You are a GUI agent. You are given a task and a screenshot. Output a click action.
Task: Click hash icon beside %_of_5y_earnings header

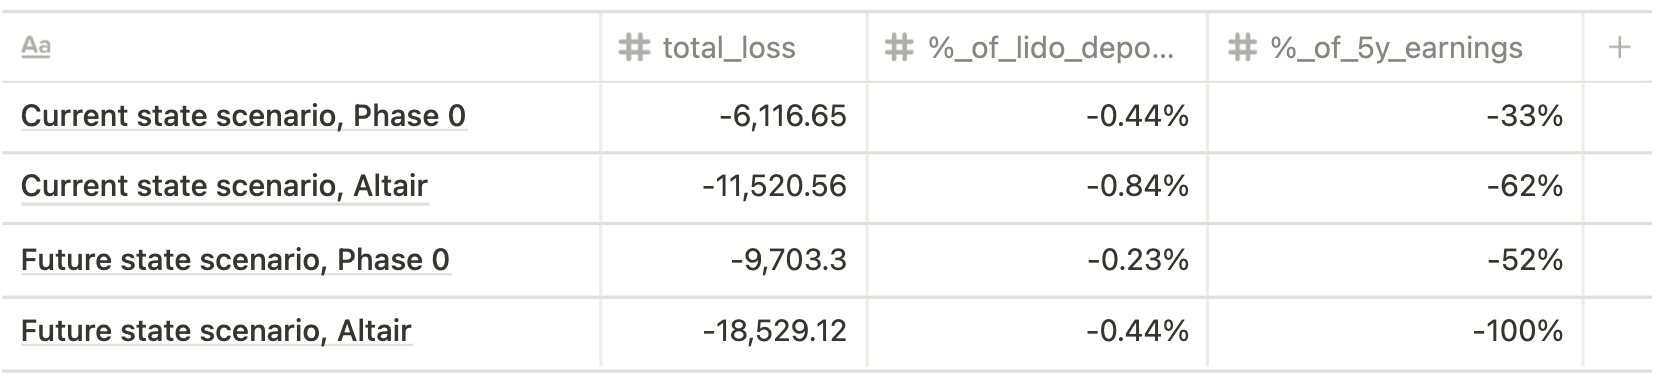click(1242, 47)
